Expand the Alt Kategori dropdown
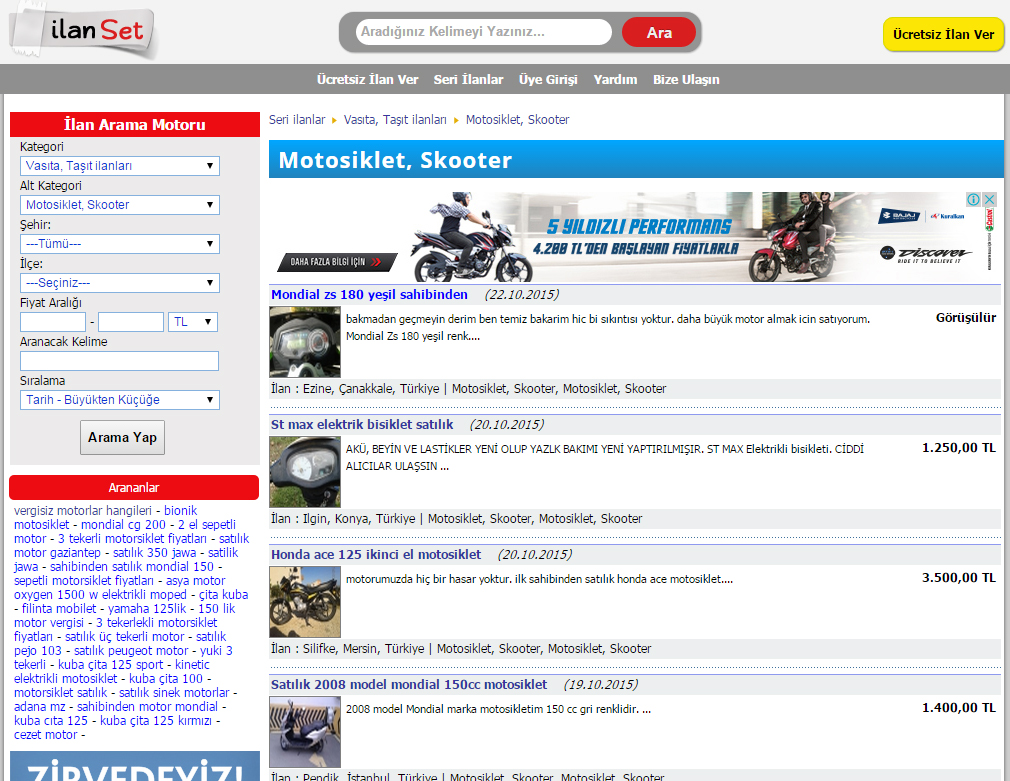Viewport: 1010px width, 781px height. tap(119, 205)
